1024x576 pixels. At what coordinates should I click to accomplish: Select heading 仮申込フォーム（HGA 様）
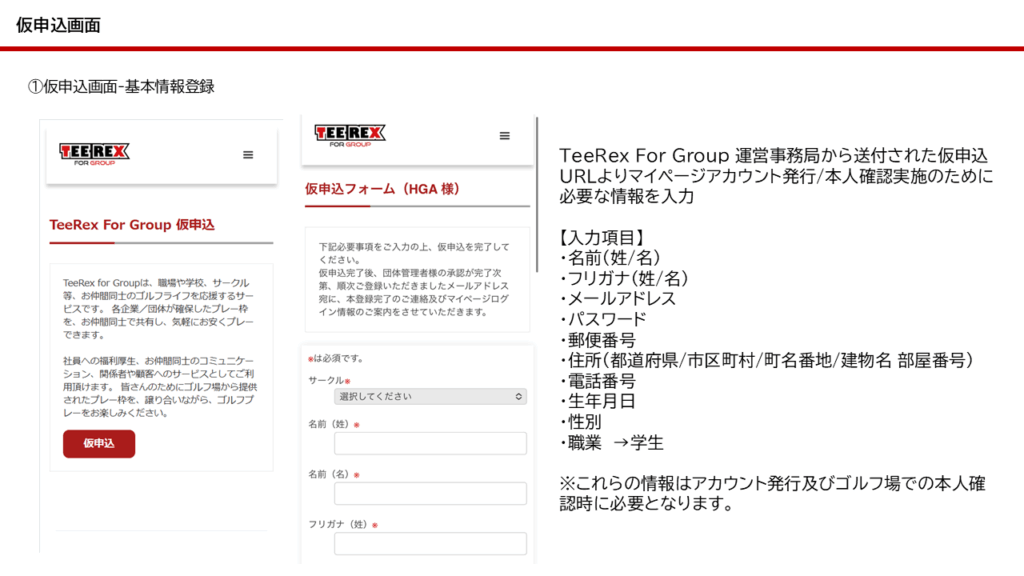382,189
